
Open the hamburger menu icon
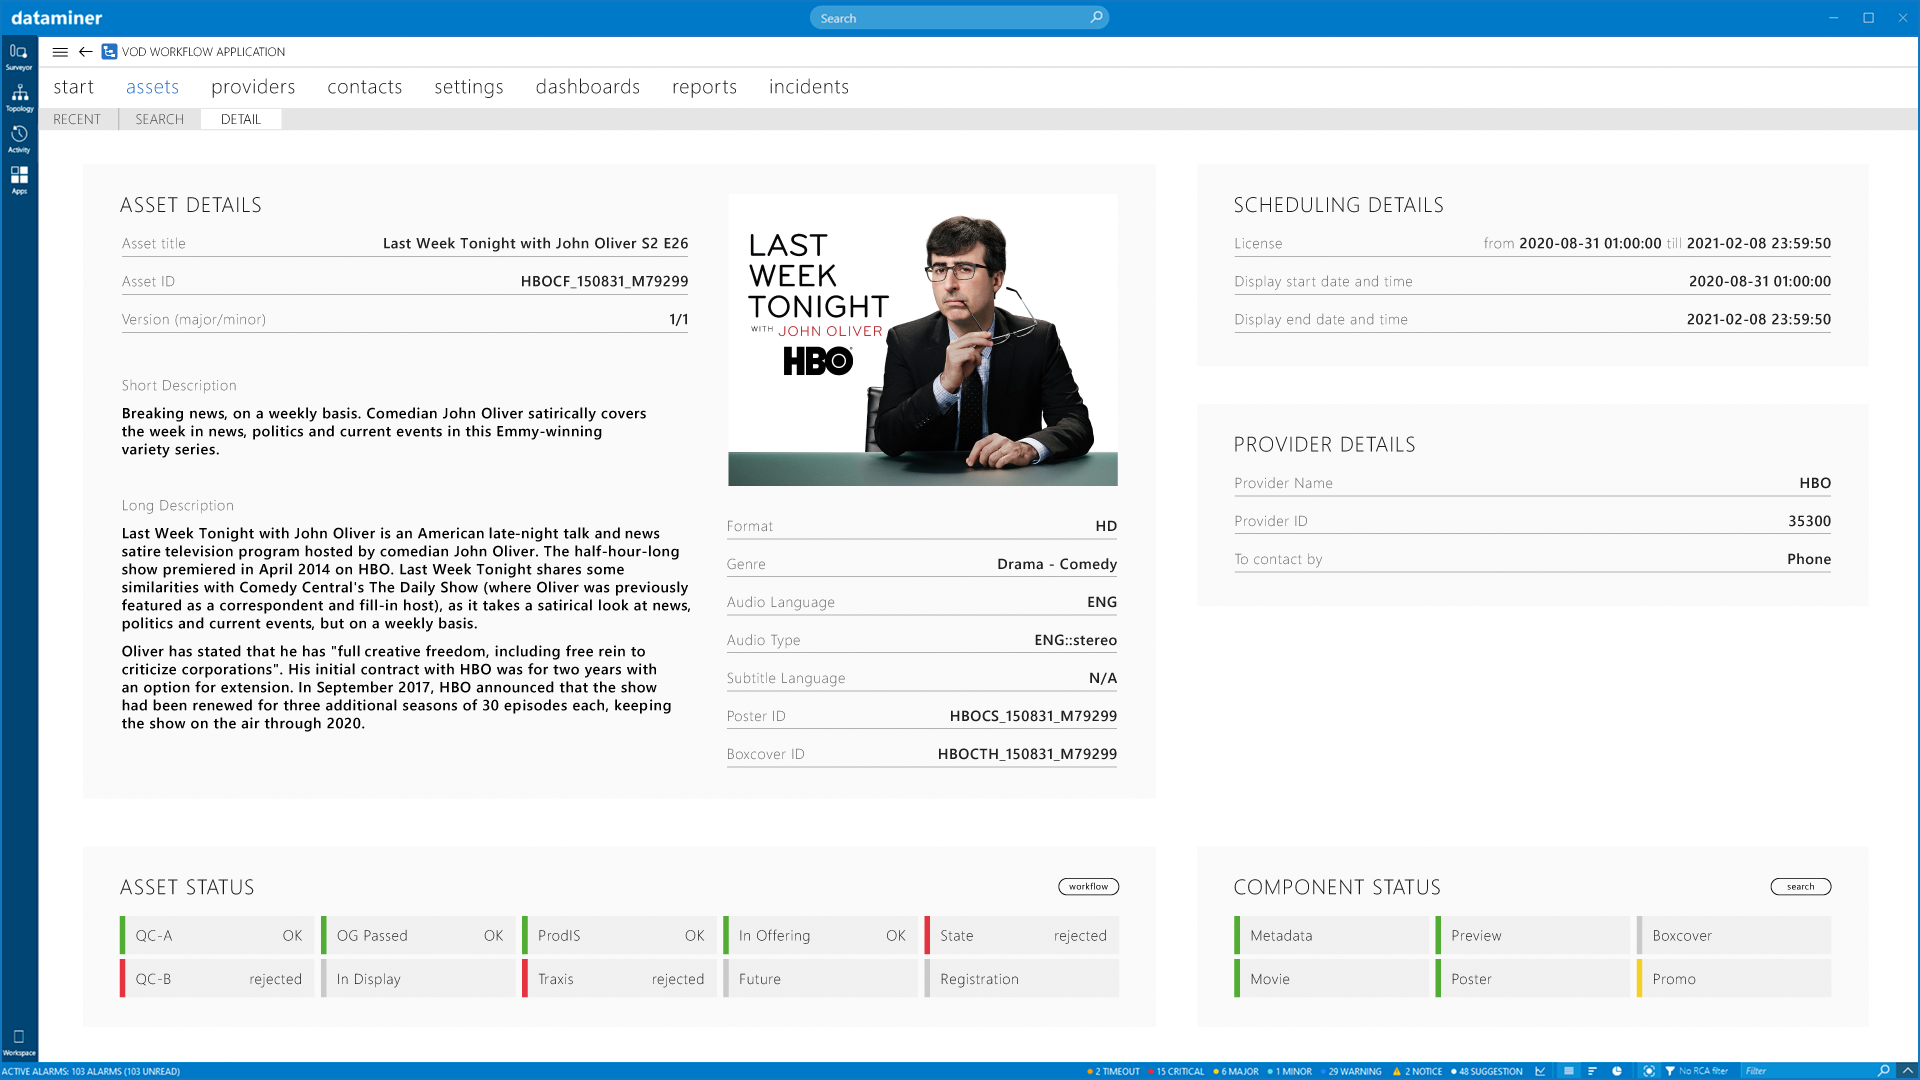(60, 52)
